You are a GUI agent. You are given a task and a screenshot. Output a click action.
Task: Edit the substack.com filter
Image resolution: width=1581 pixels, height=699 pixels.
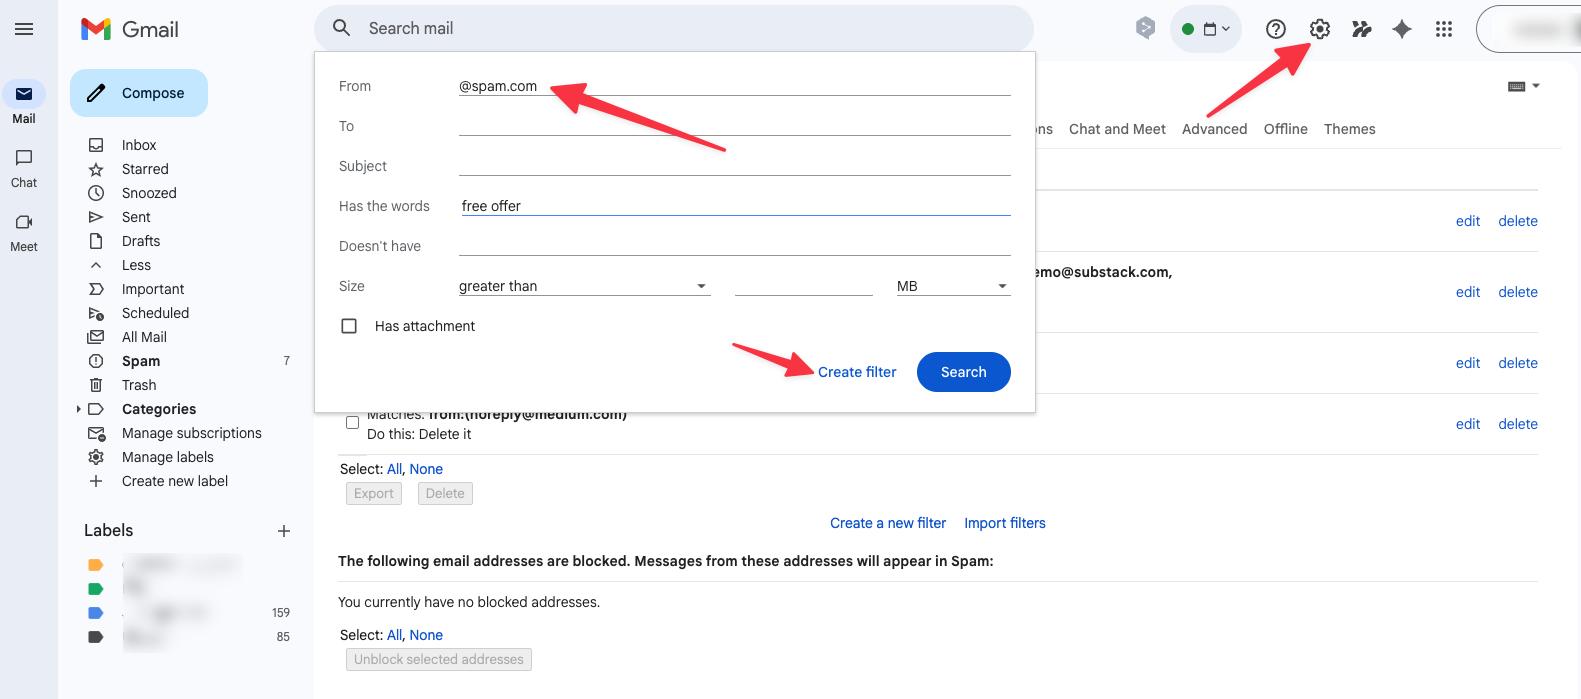click(1468, 292)
